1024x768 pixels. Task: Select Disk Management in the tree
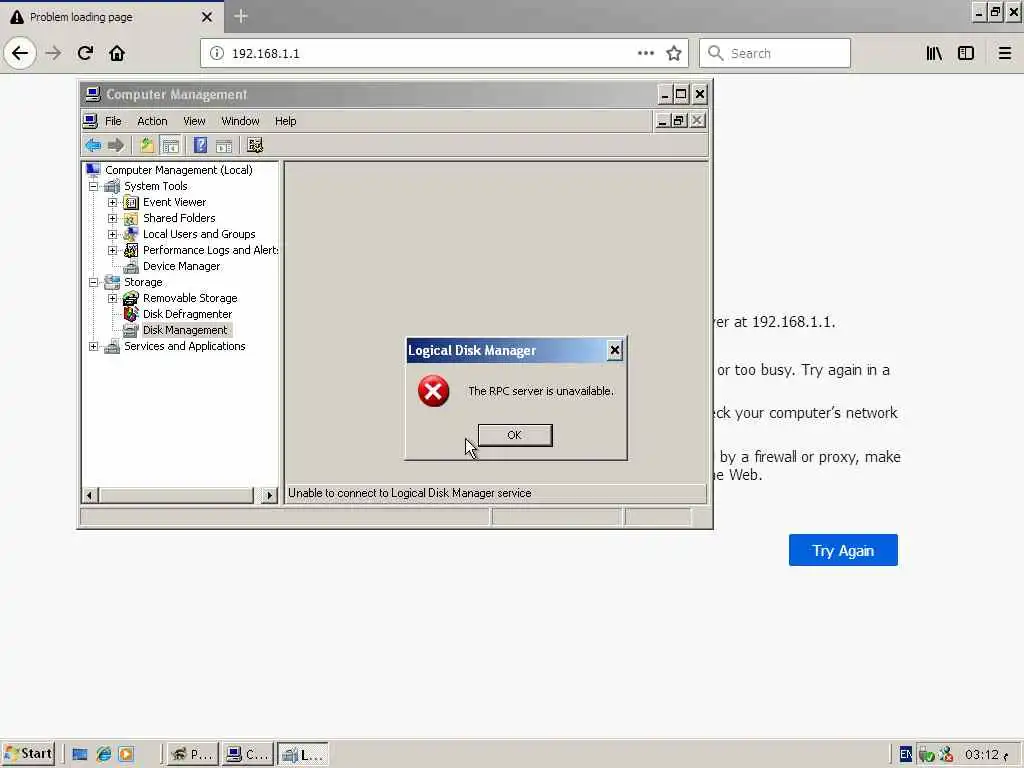coord(185,330)
